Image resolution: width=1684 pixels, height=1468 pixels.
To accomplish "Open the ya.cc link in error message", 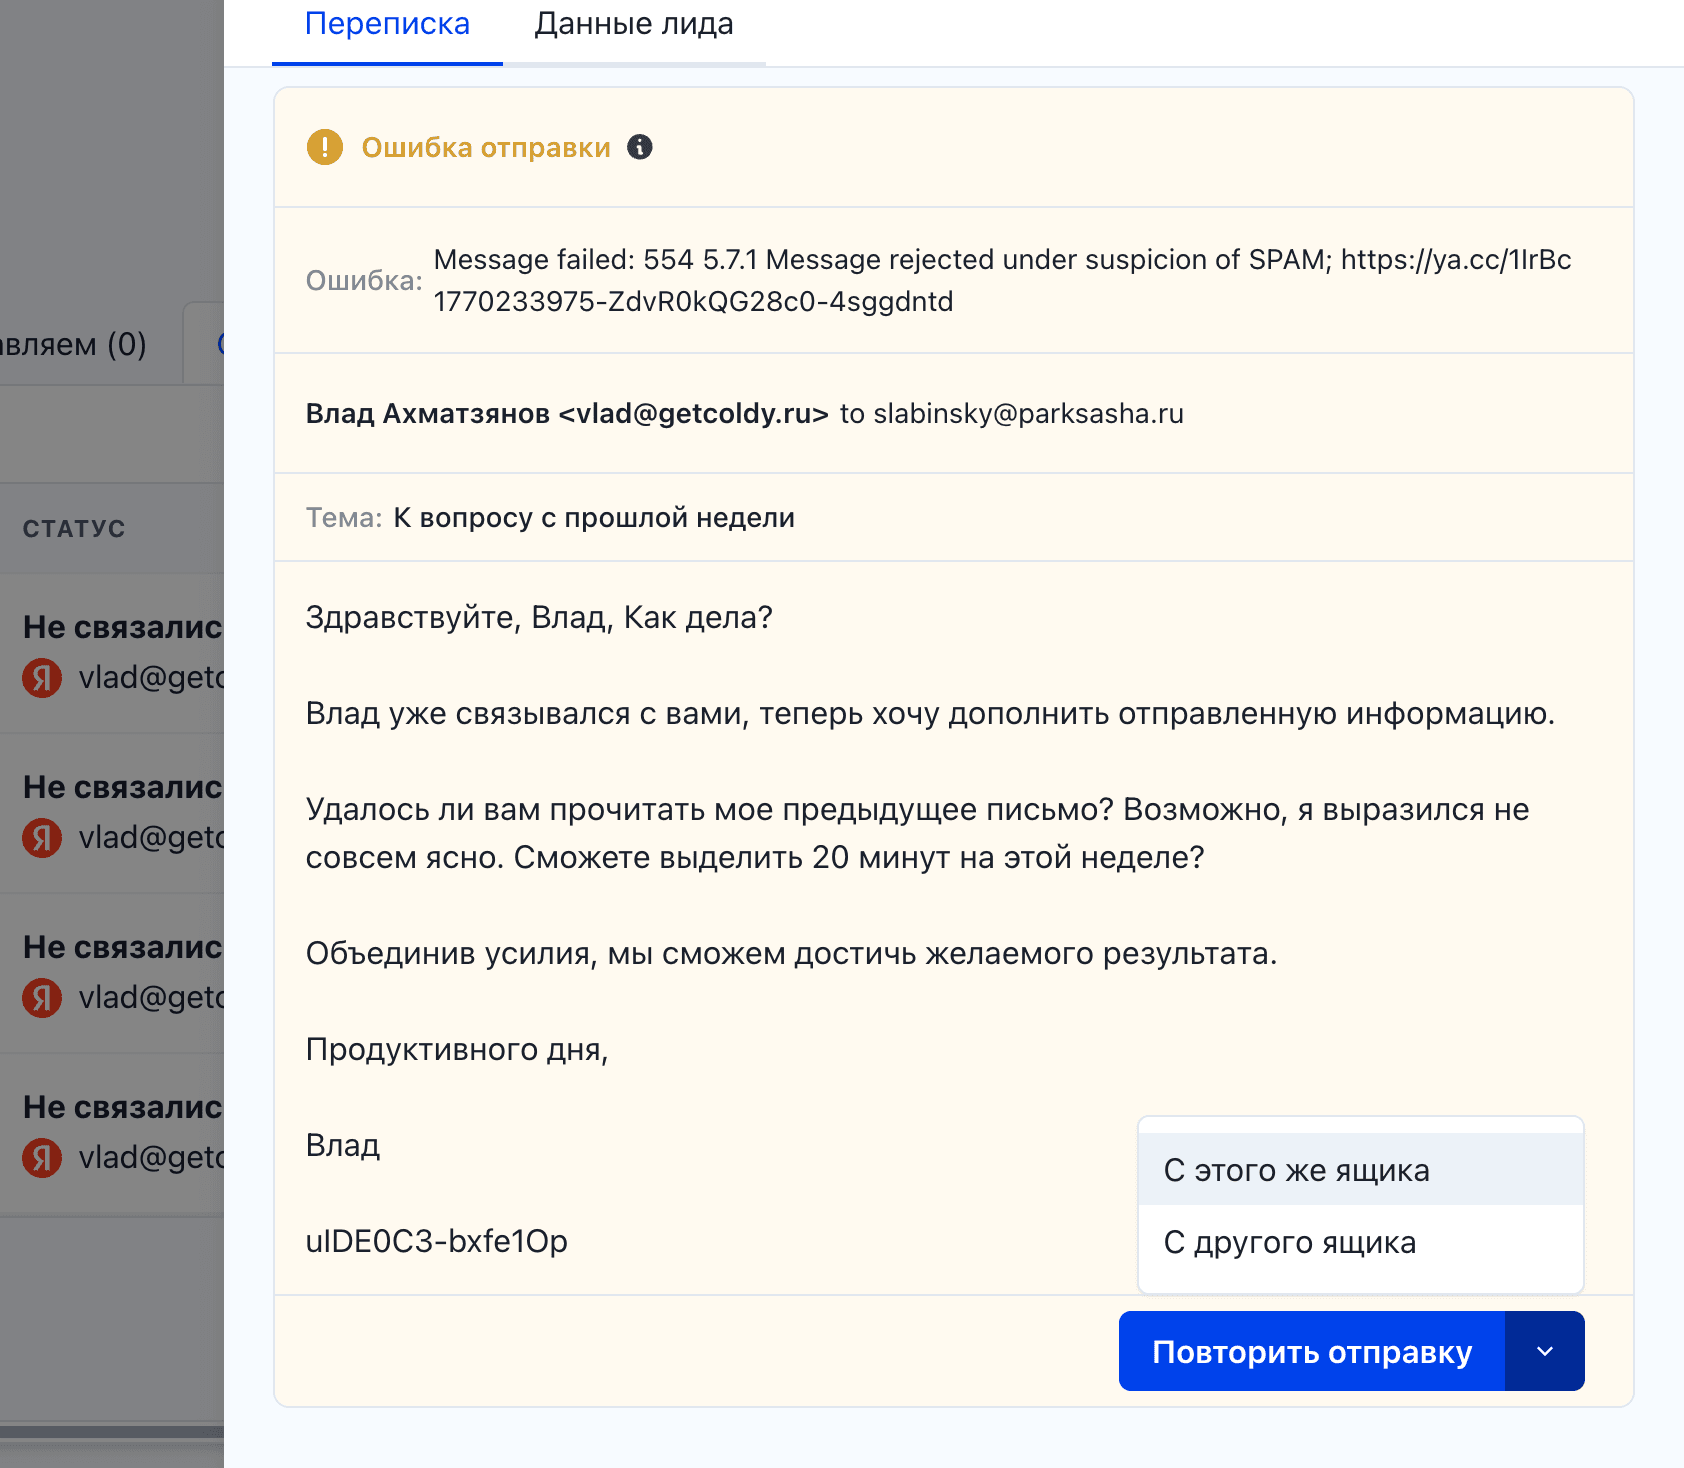I will pos(1455,260).
